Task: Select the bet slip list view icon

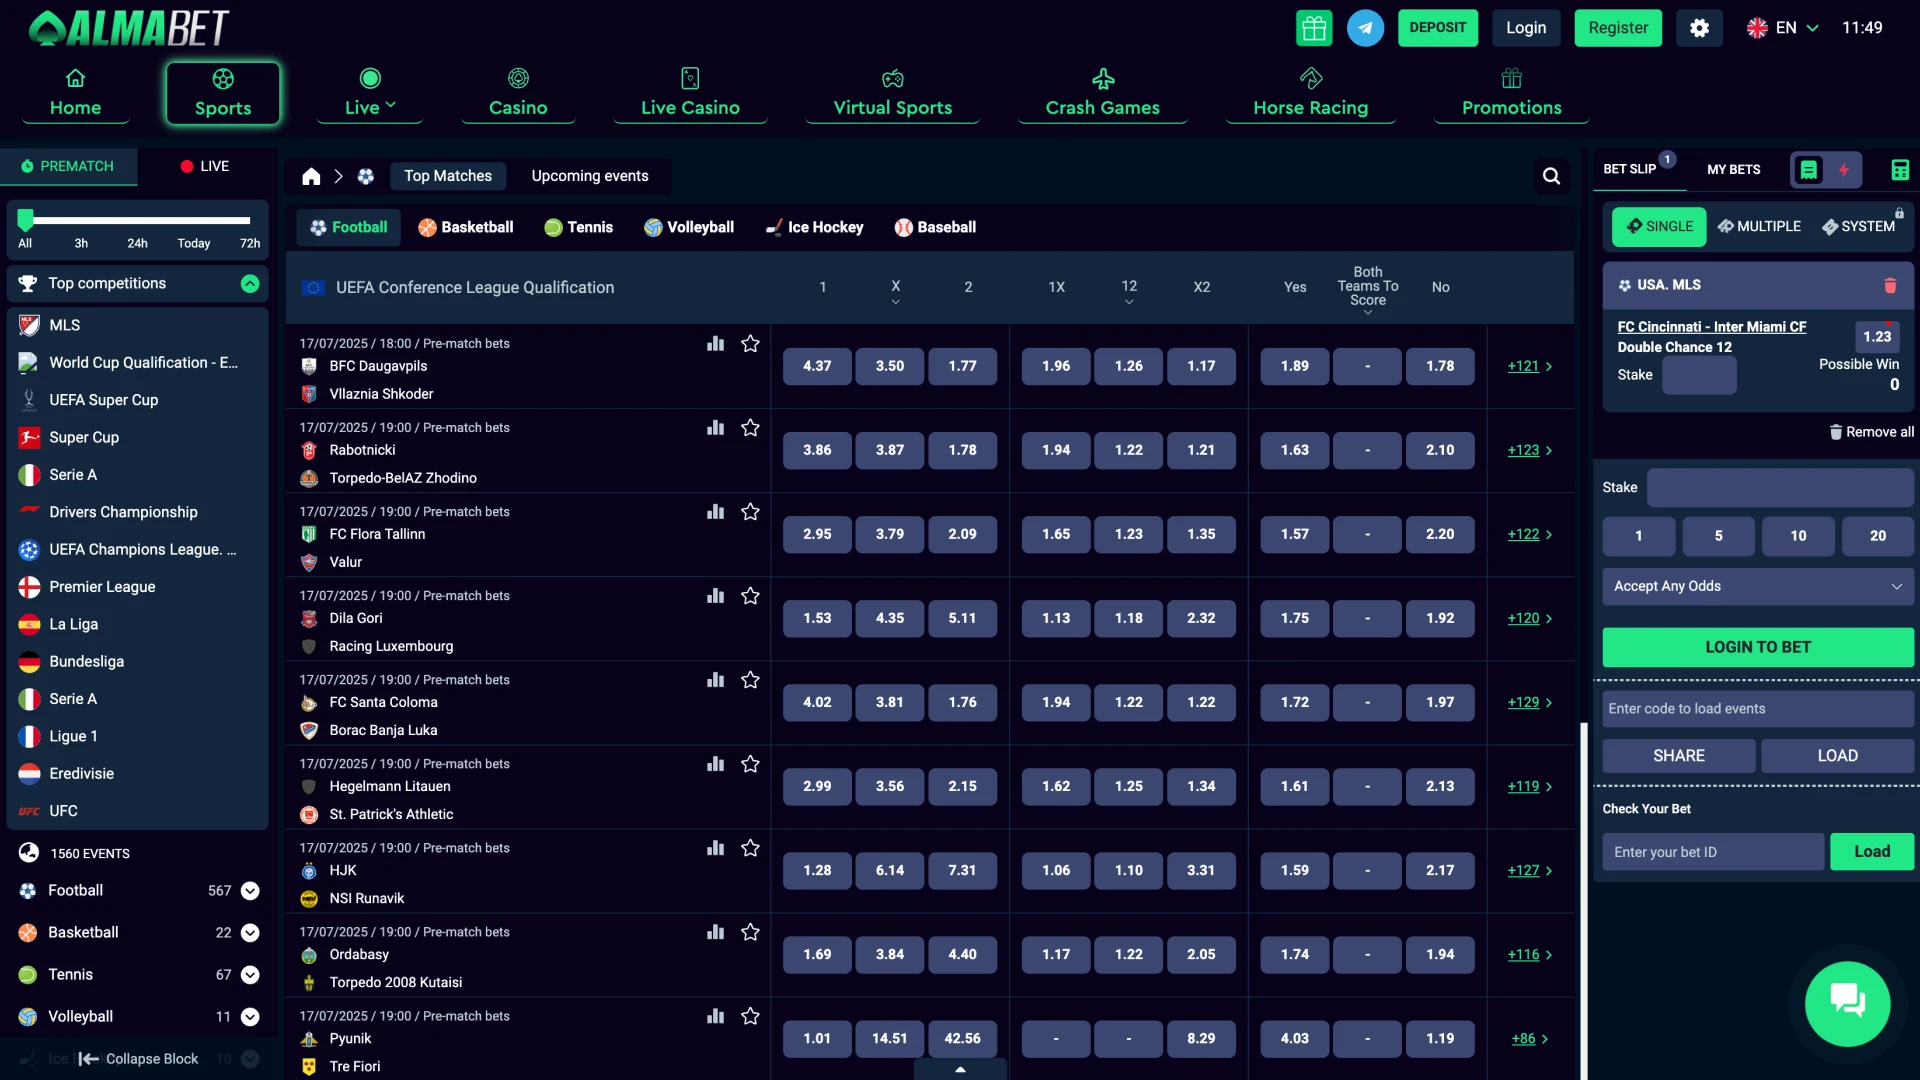Action: point(1809,170)
